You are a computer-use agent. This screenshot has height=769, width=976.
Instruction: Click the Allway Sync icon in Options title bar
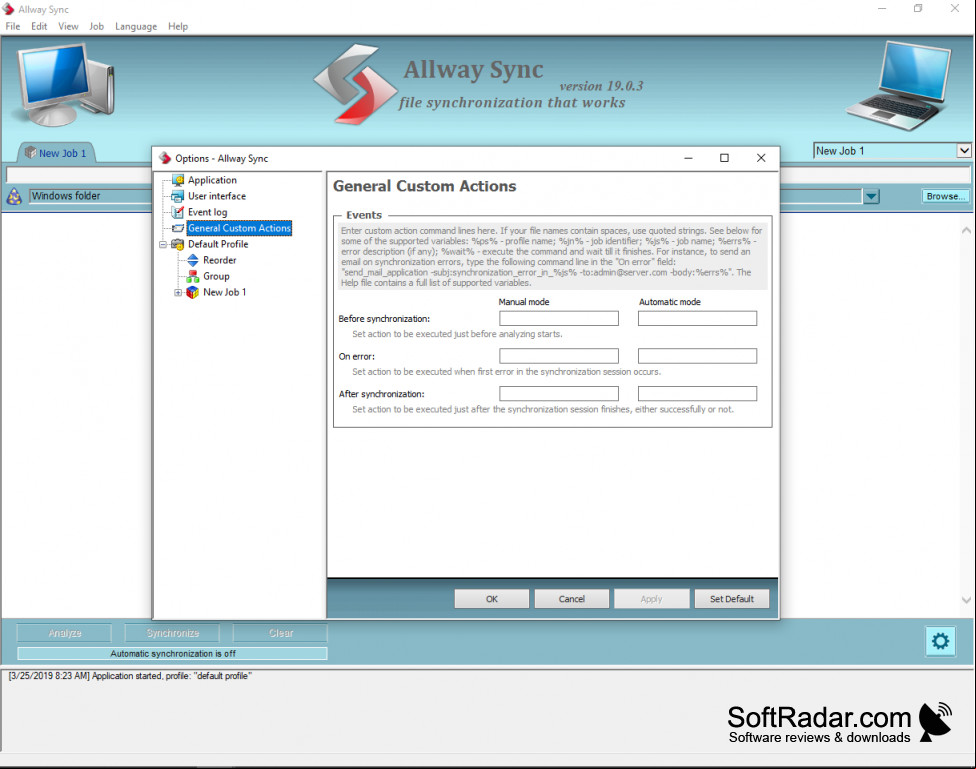tap(165, 158)
